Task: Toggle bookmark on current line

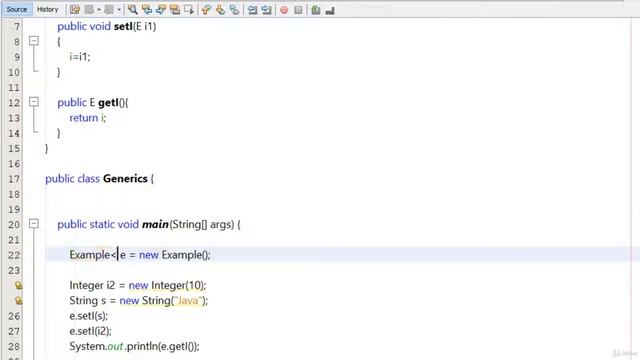Action: [x=235, y=10]
